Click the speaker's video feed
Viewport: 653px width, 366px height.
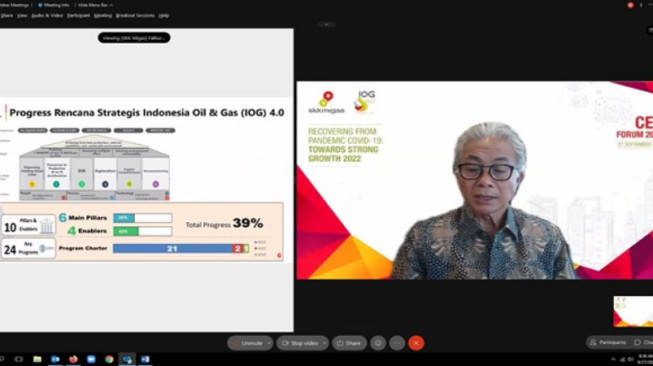pyautogui.click(x=475, y=180)
